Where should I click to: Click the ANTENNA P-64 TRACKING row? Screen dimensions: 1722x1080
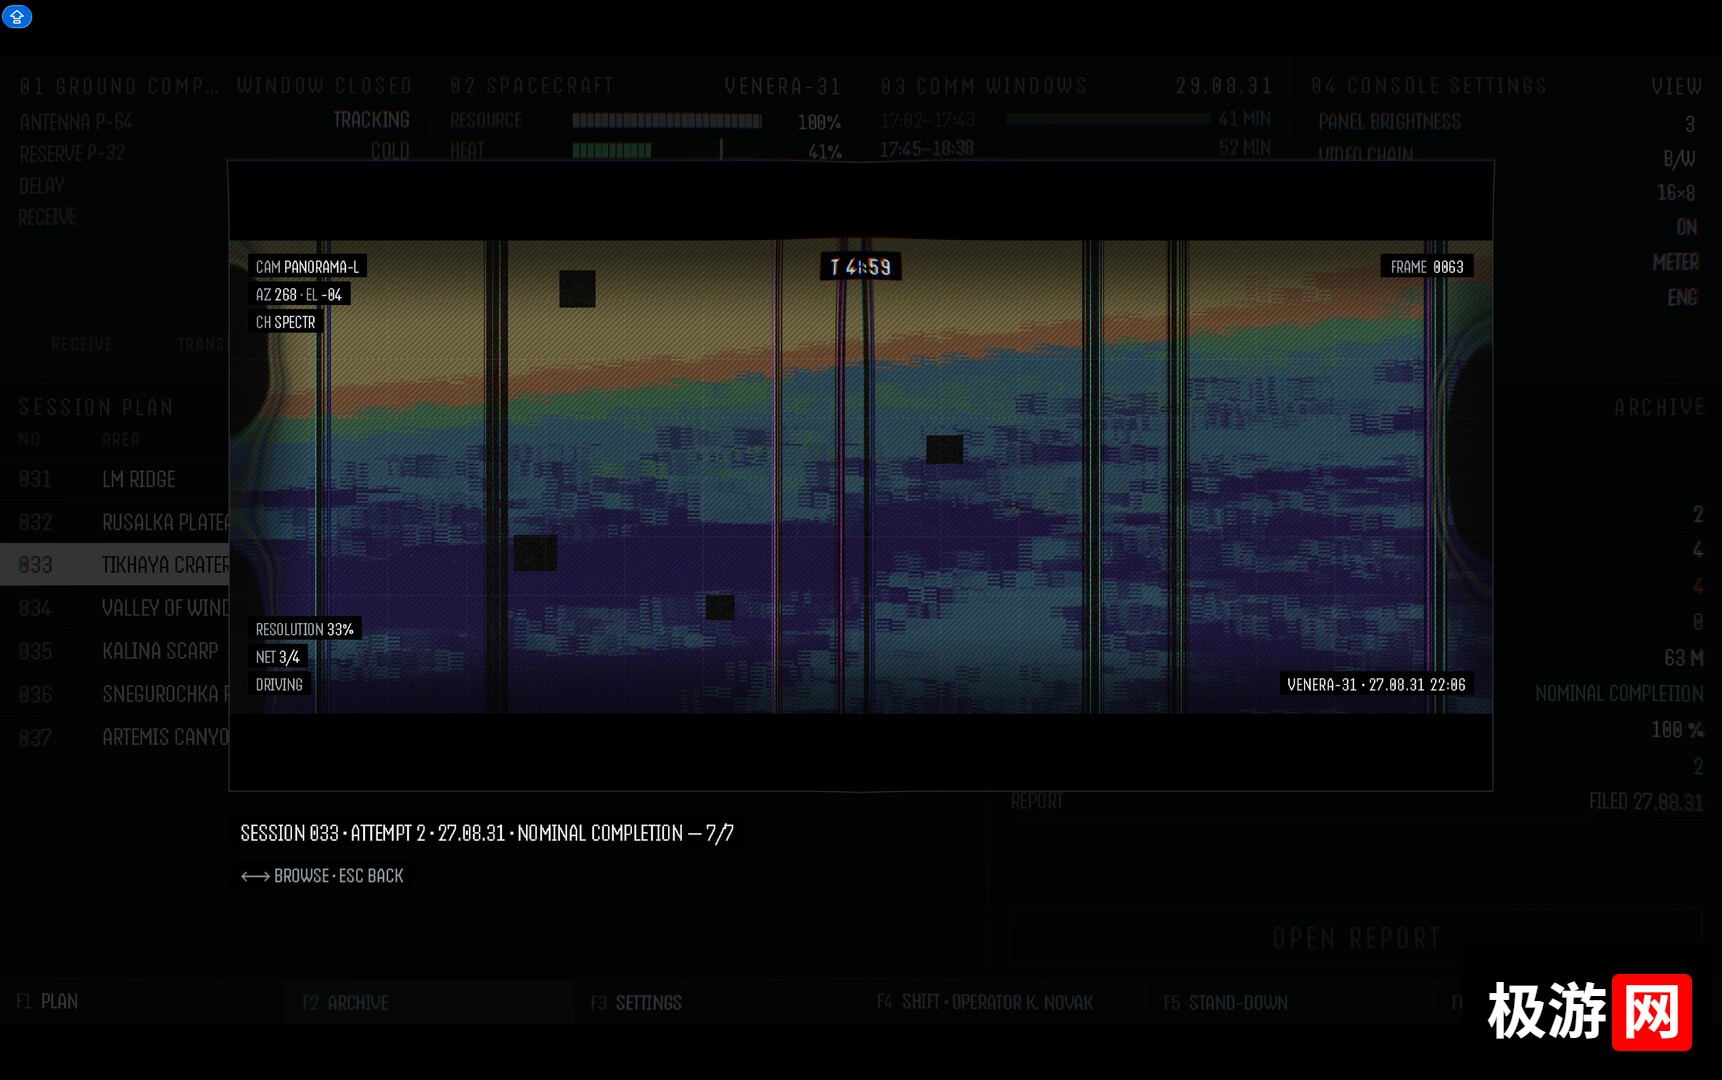215,121
